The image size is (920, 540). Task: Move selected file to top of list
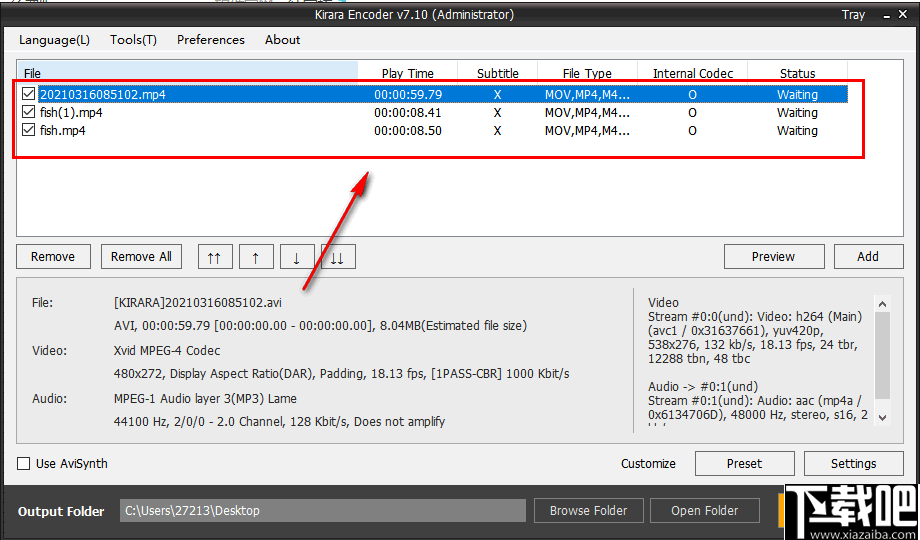coord(215,256)
